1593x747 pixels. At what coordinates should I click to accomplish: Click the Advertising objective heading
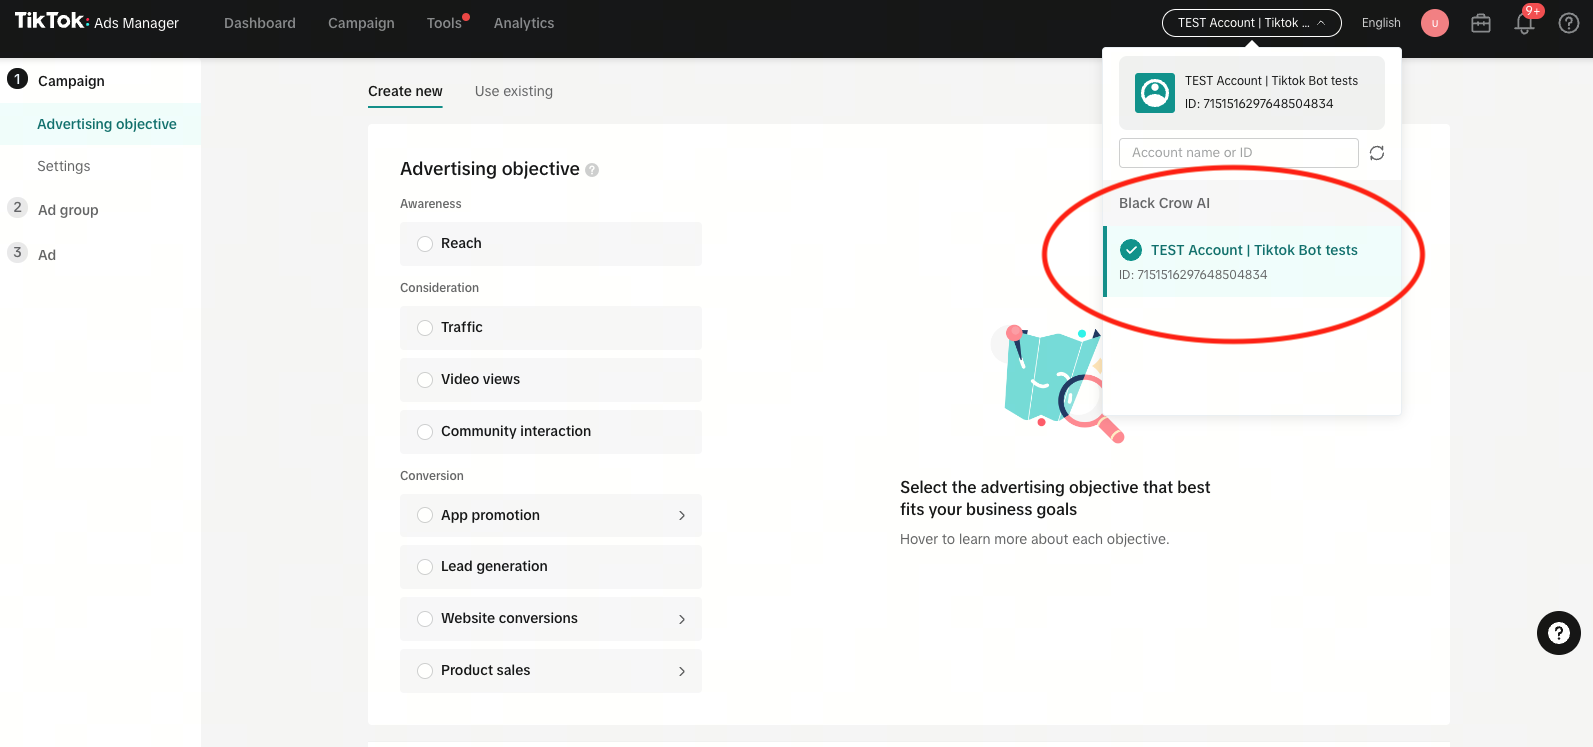(x=490, y=169)
